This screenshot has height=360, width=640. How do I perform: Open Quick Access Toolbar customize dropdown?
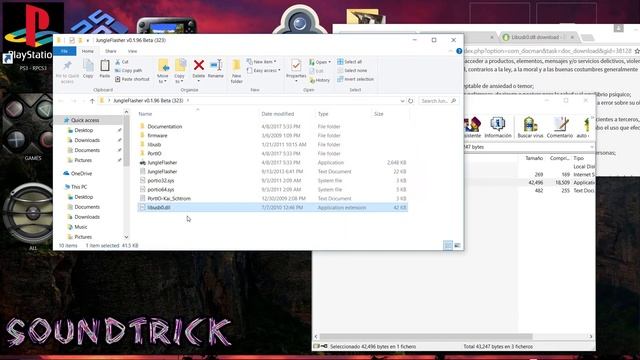[87, 40]
